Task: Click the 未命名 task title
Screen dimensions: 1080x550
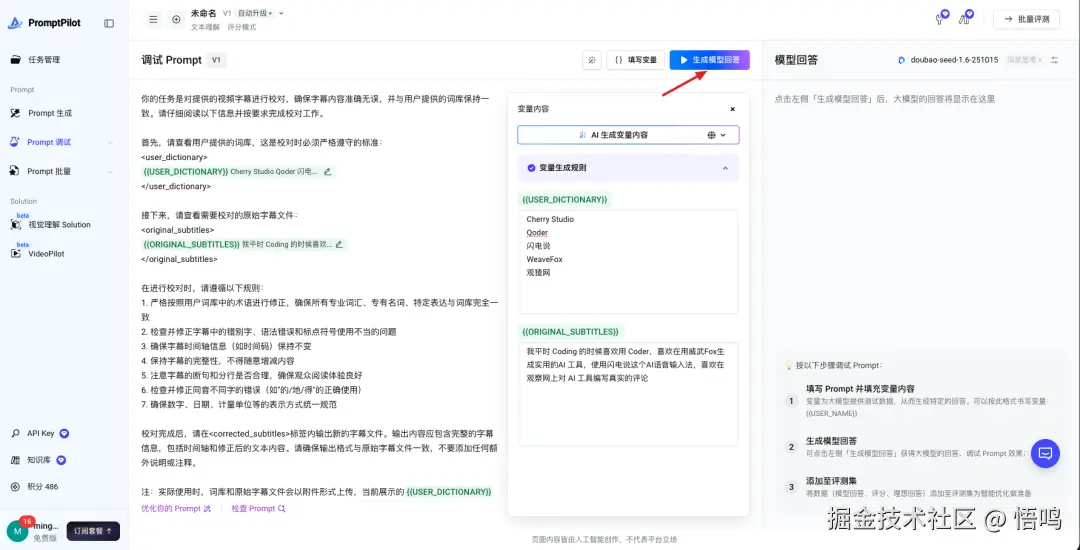Action: click(202, 13)
